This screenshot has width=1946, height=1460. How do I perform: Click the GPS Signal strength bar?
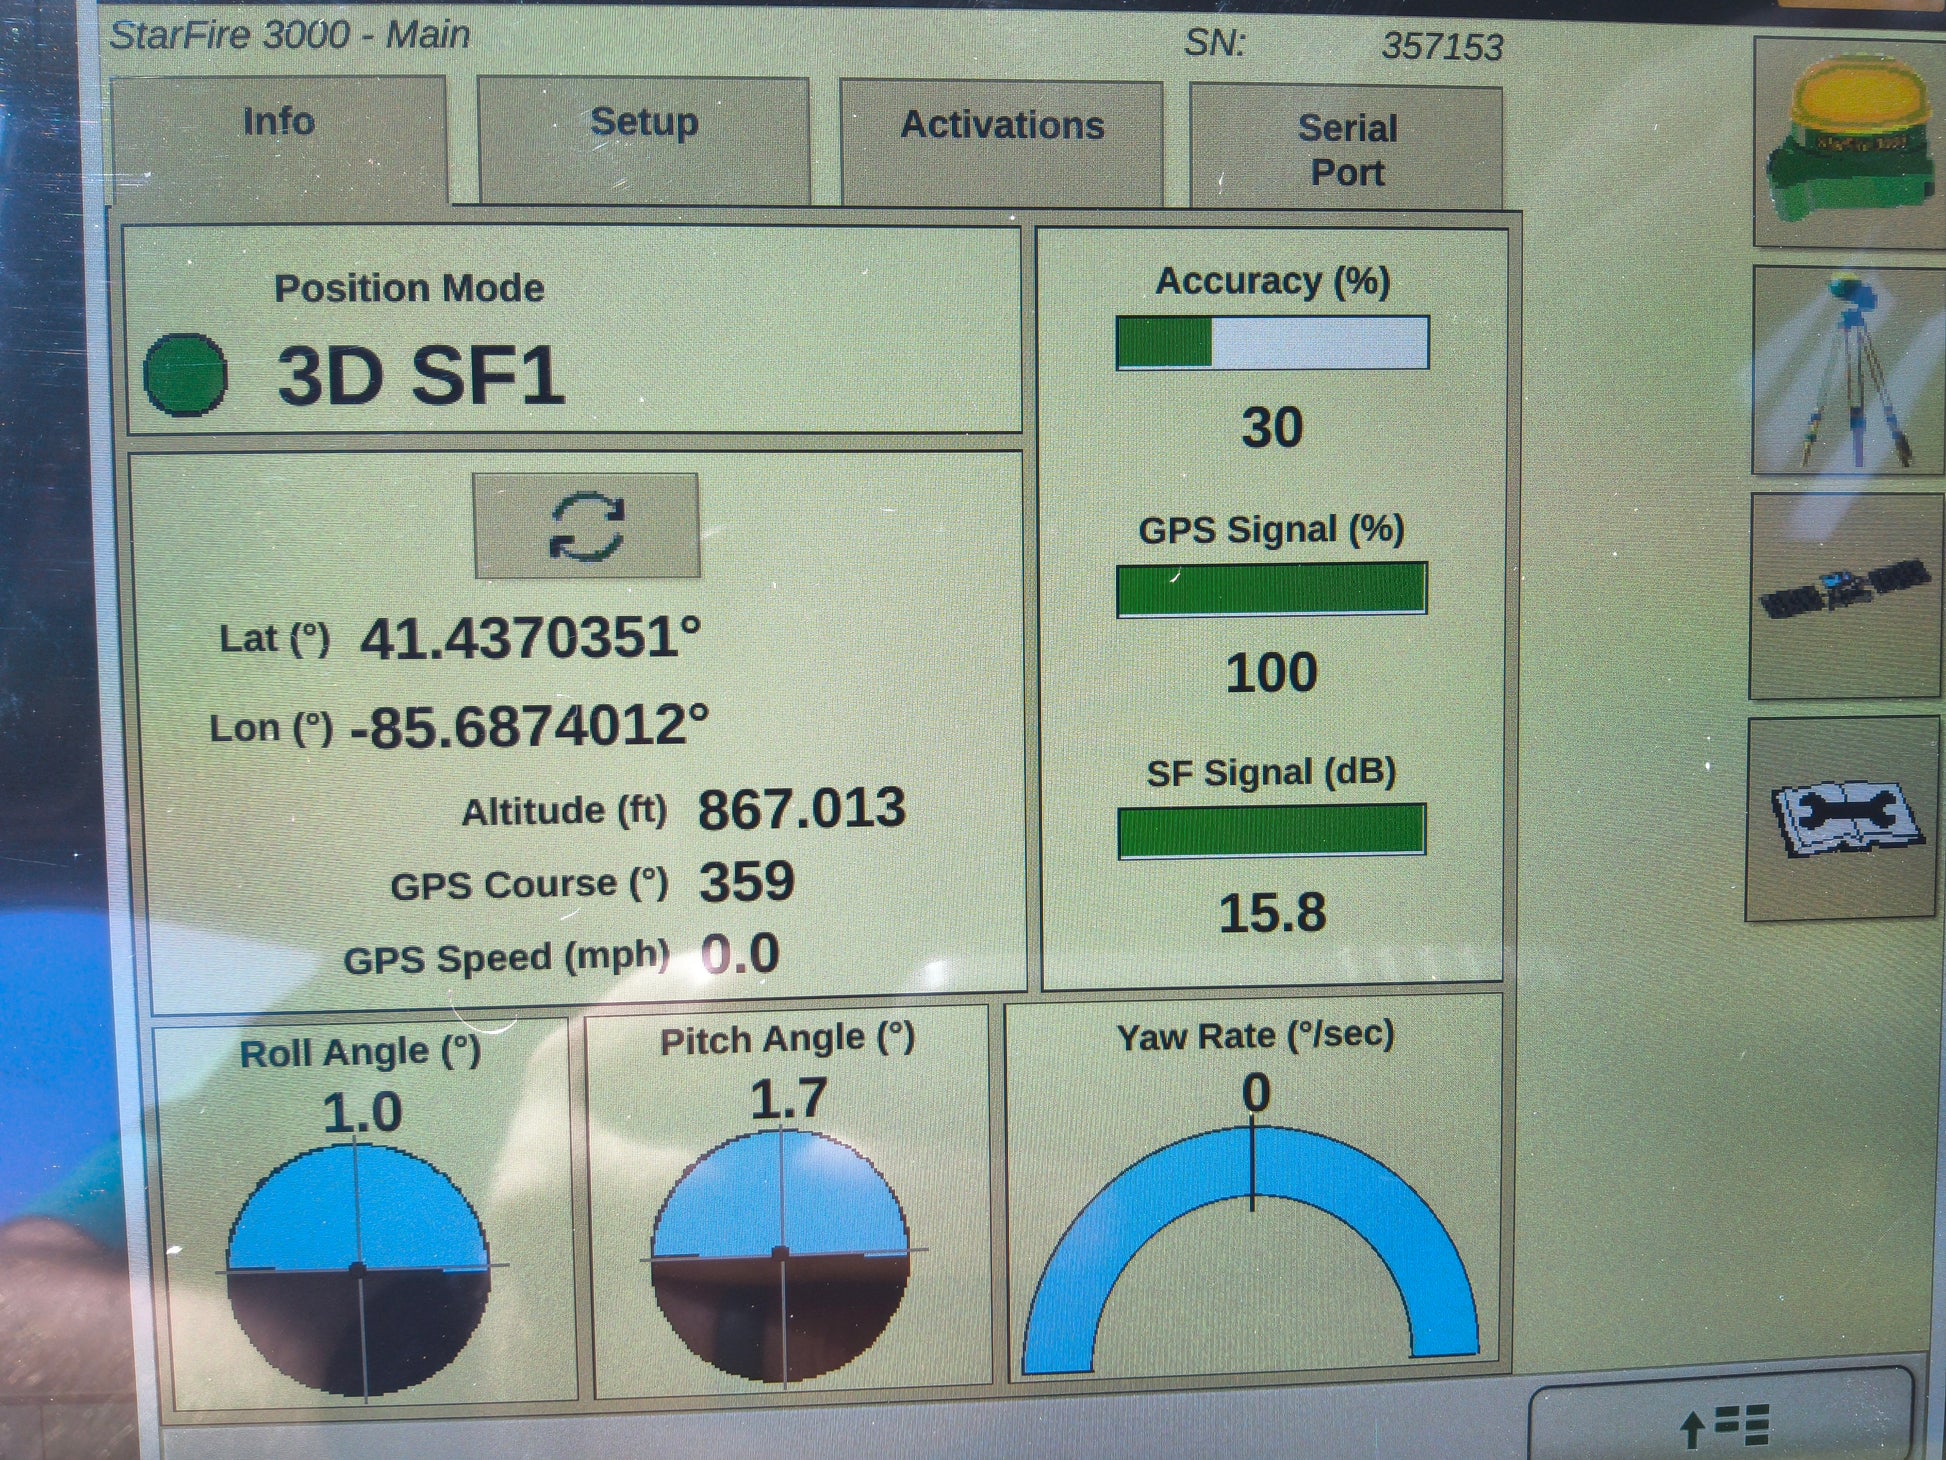pyautogui.click(x=1271, y=589)
